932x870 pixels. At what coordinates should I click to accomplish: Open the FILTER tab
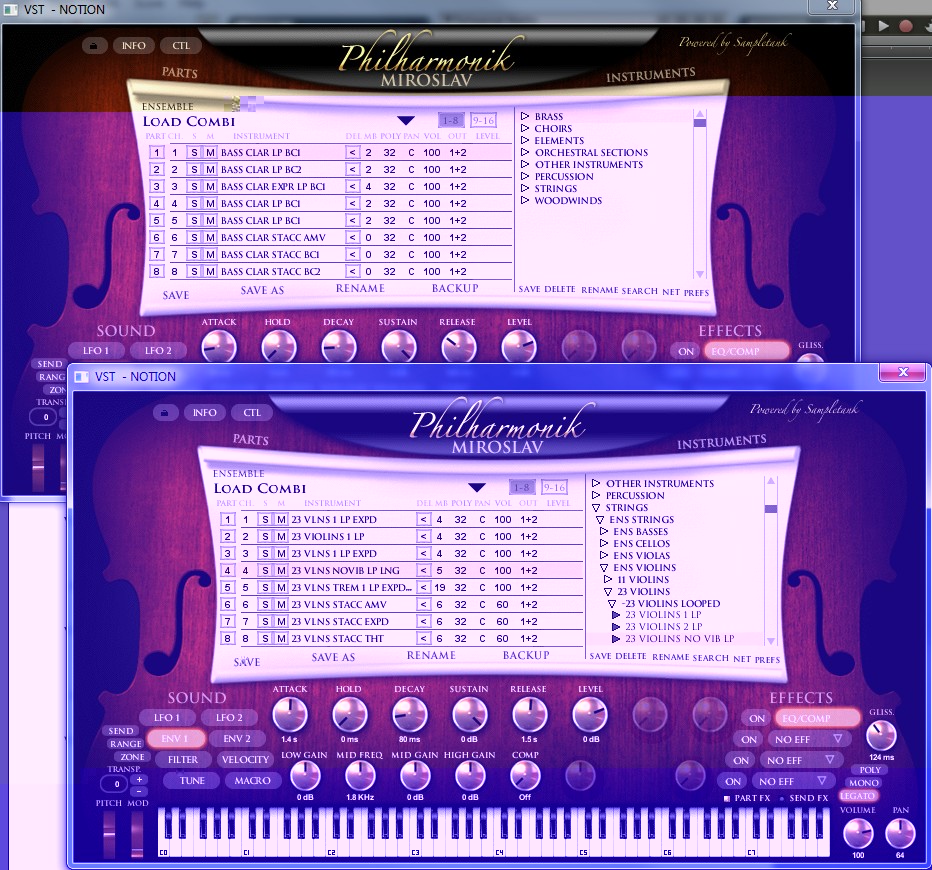click(182, 759)
